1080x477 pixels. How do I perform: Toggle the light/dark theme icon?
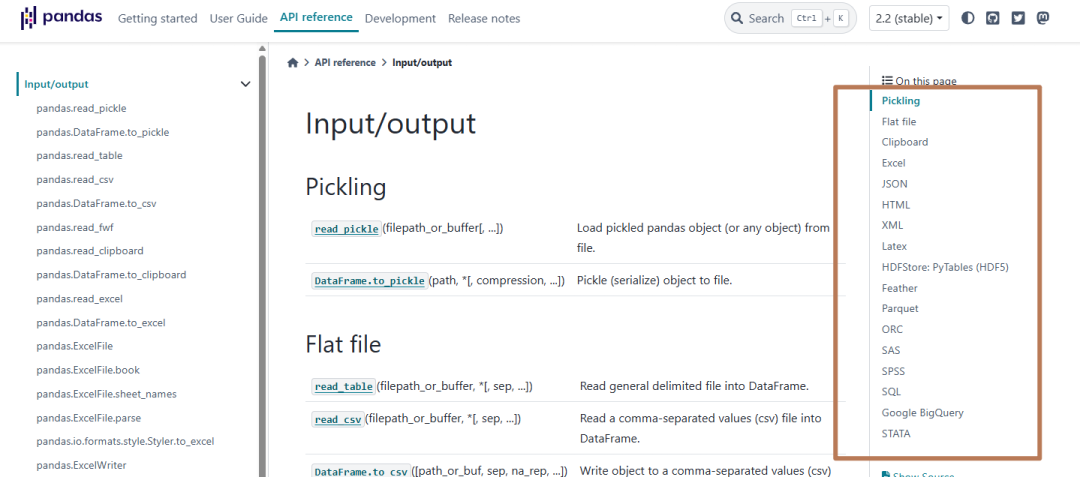[968, 19]
